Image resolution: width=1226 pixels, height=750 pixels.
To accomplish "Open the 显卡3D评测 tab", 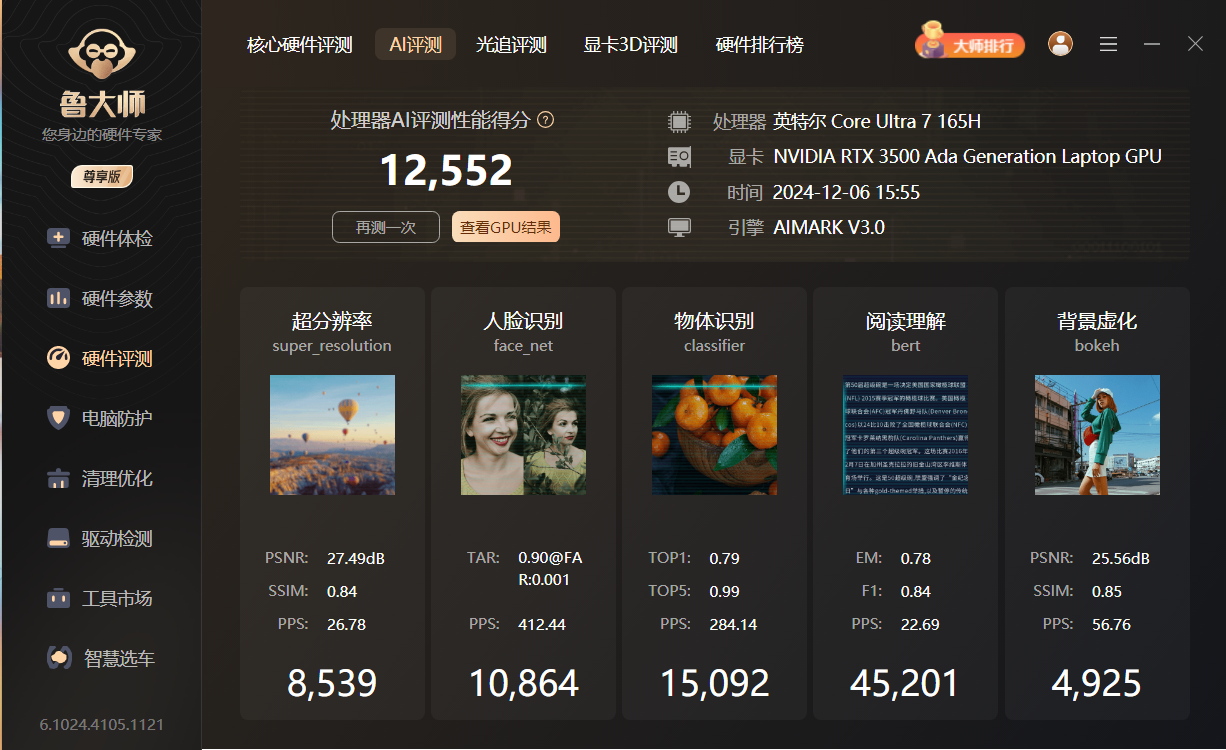I will tap(630, 45).
